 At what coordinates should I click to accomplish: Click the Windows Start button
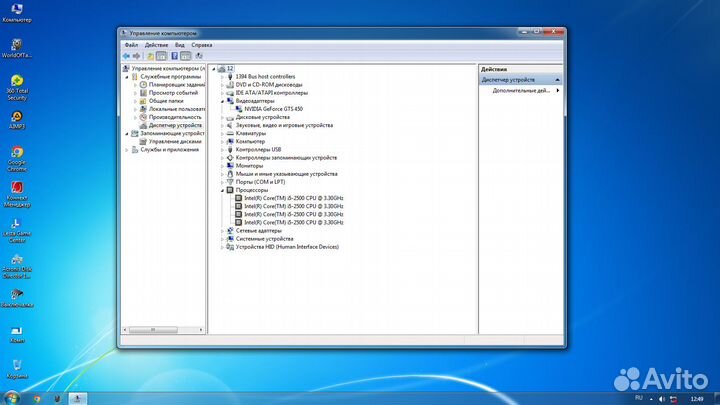point(11,397)
